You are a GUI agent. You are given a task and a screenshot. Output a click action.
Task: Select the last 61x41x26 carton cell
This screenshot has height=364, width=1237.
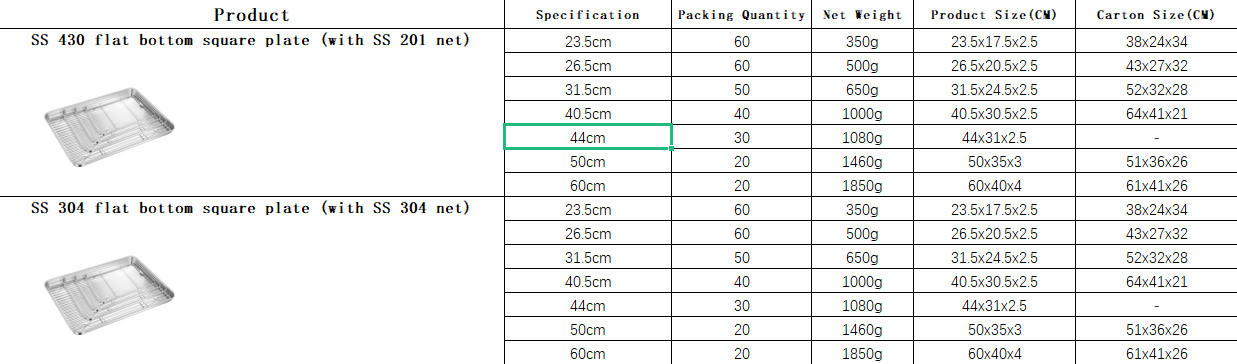tap(1156, 354)
